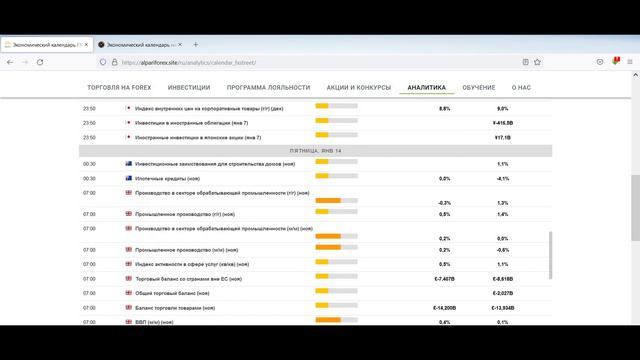Click the Japan flag beside Инвестиции в иностранные облигации
The height and width of the screenshot is (360, 640).
[x=129, y=122]
